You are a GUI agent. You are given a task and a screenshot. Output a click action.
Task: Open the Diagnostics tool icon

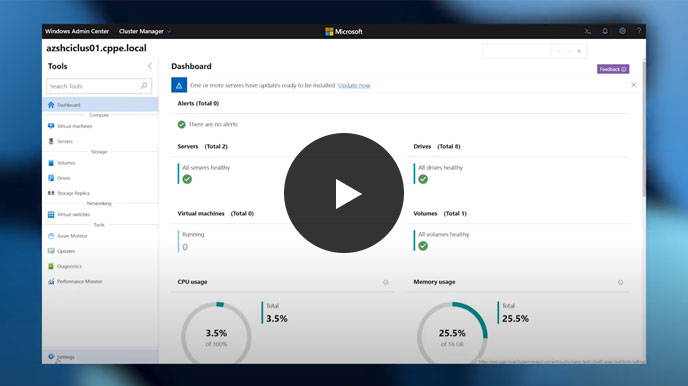51,266
